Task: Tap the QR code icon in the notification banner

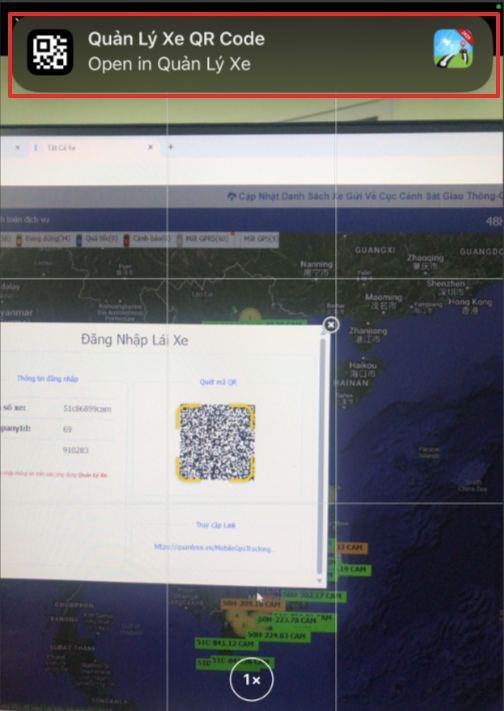Action: pyautogui.click(x=50, y=52)
